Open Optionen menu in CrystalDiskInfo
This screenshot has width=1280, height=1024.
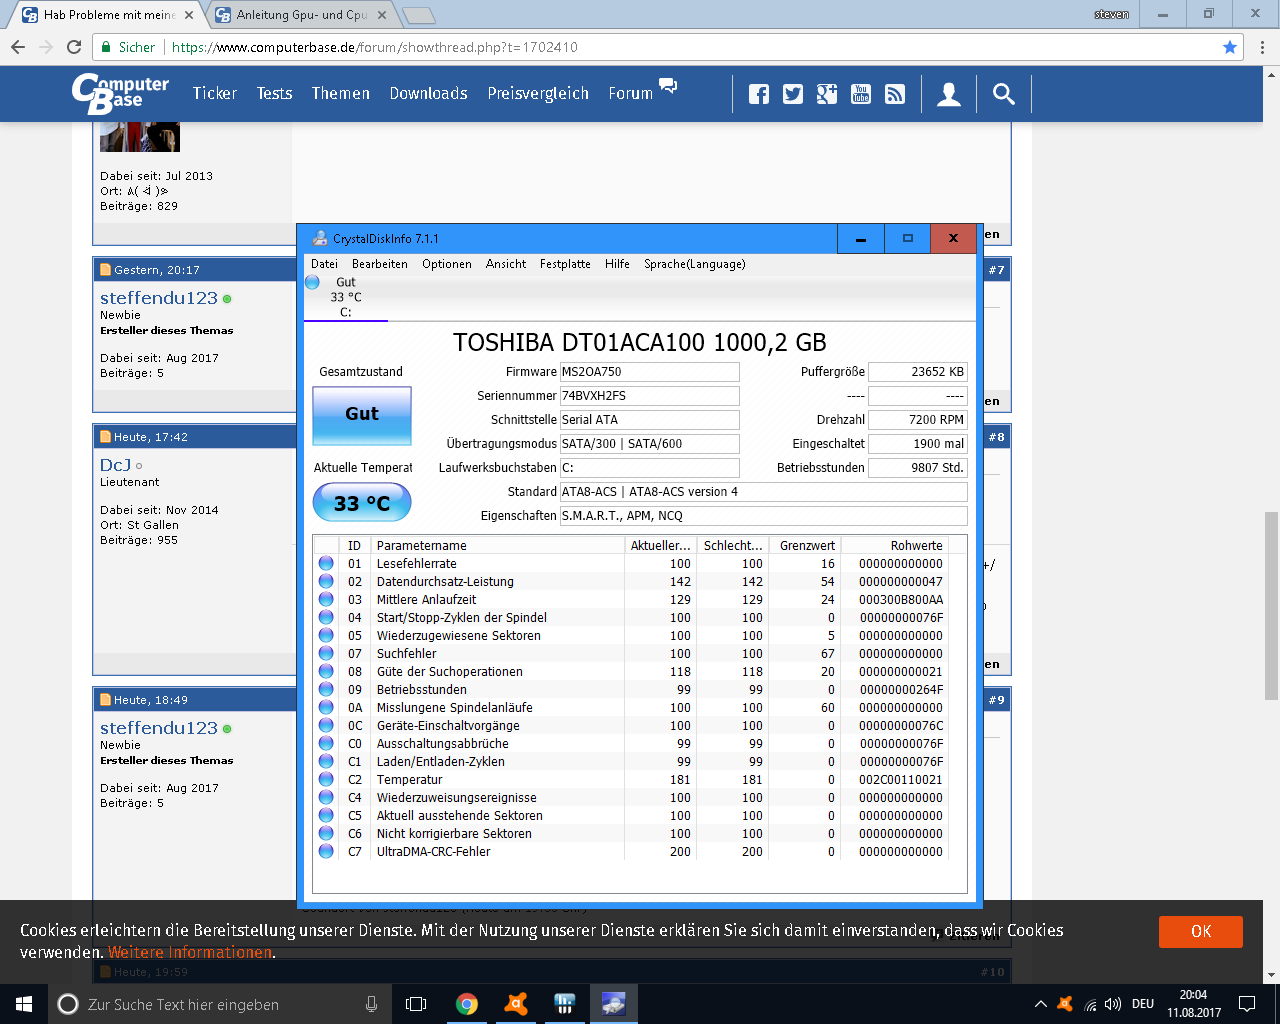coord(447,264)
